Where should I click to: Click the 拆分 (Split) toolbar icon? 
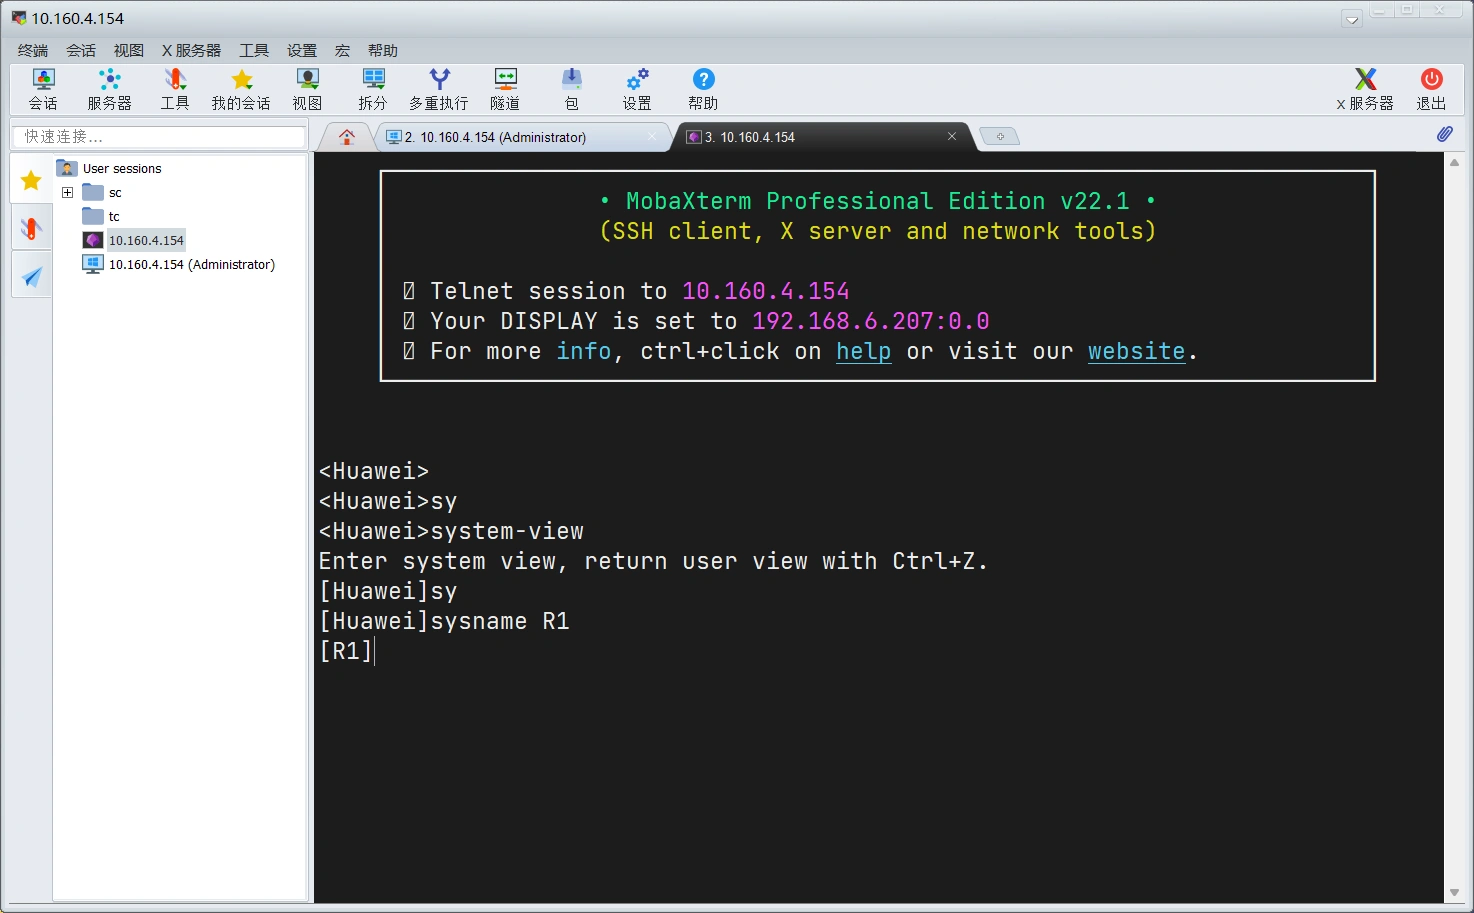pyautogui.click(x=373, y=89)
